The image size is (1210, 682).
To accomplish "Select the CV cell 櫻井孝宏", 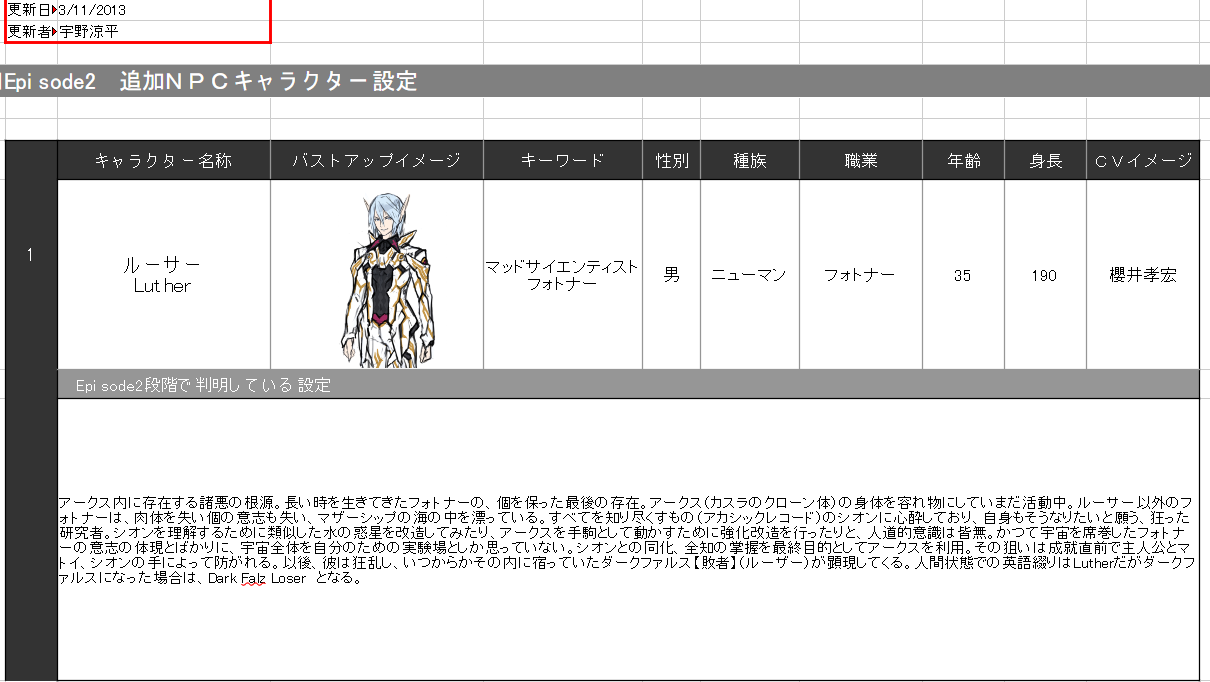I will 1143,275.
